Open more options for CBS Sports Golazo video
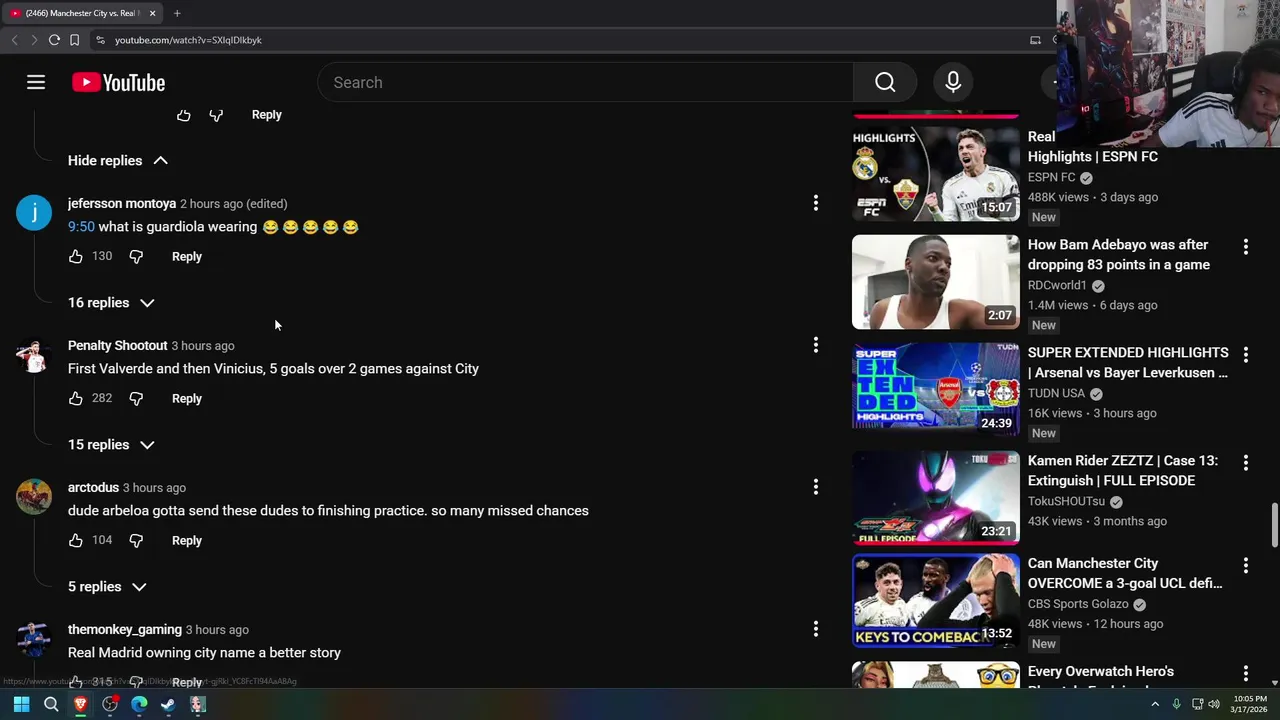The width and height of the screenshot is (1280, 720). tap(1246, 565)
